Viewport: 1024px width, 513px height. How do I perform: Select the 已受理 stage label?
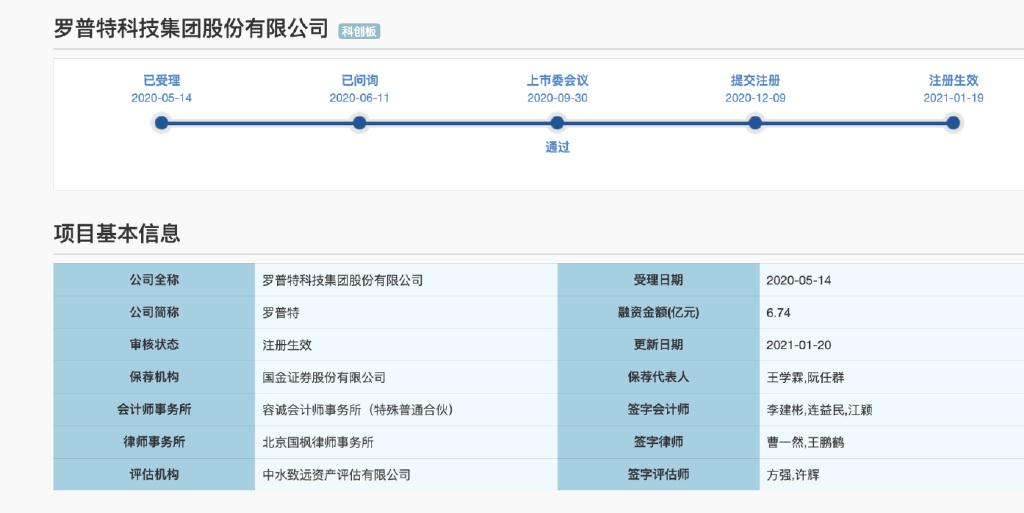(x=161, y=80)
